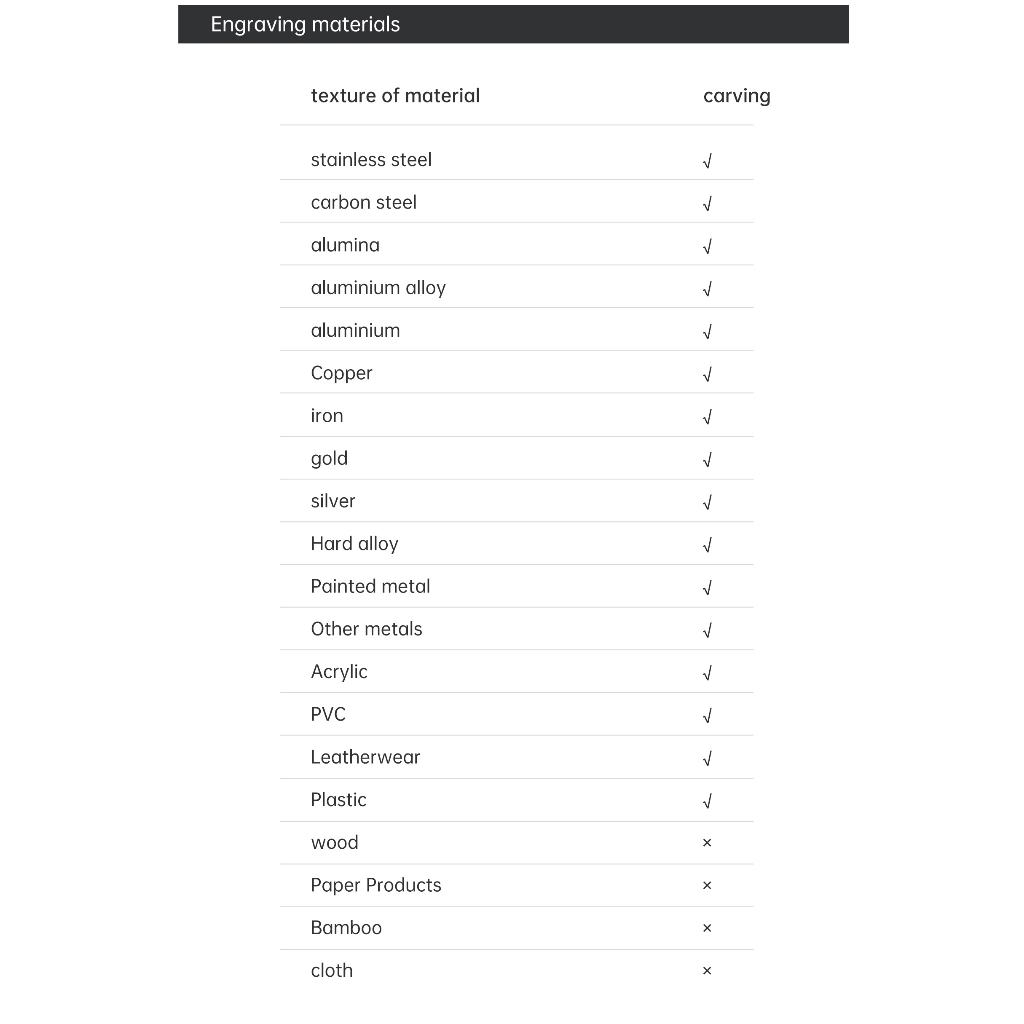Image resolution: width=1024 pixels, height=1024 pixels.
Task: Click the X mark beside wood
Action: point(707,843)
